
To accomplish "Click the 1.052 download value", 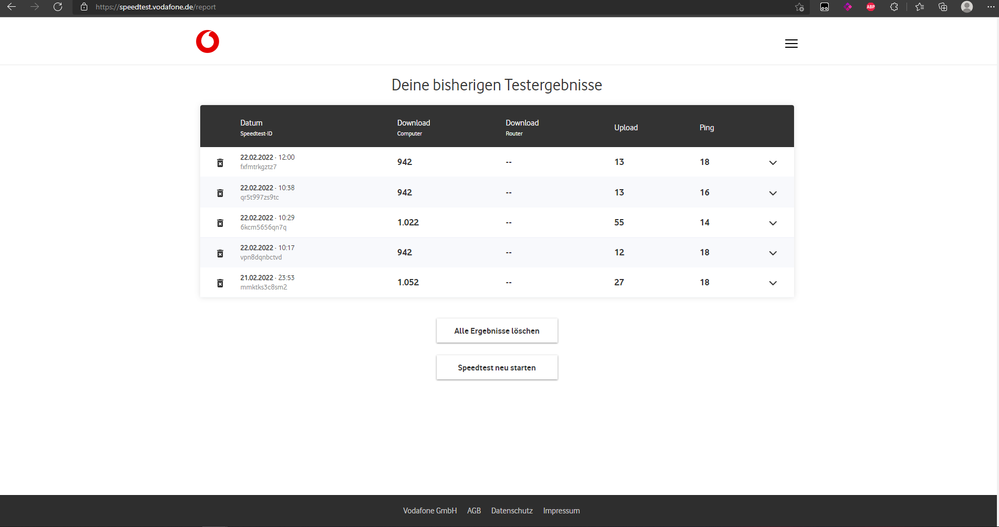I will click(408, 282).
